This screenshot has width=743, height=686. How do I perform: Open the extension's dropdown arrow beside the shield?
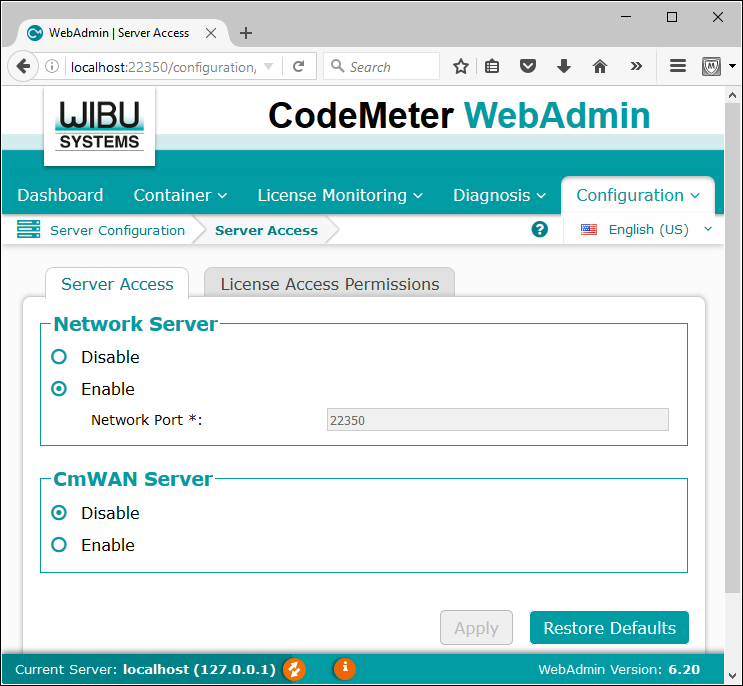tap(732, 66)
